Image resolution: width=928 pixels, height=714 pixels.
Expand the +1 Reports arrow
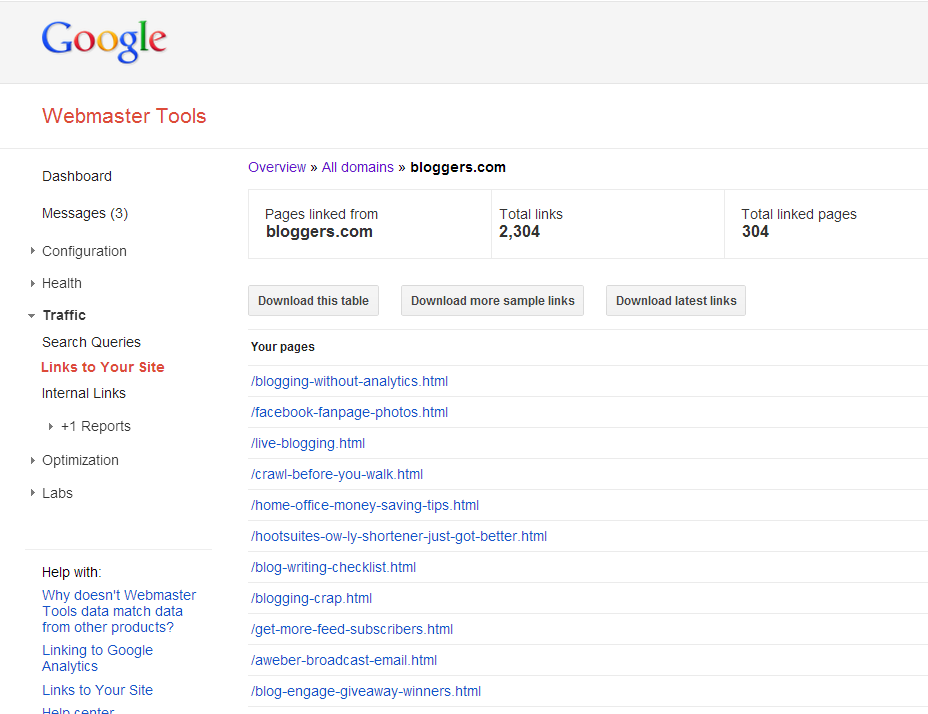coord(51,426)
